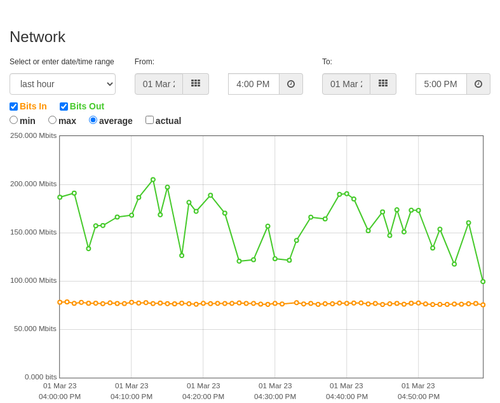Click the 'Select or enter date/time range' label

62,62
